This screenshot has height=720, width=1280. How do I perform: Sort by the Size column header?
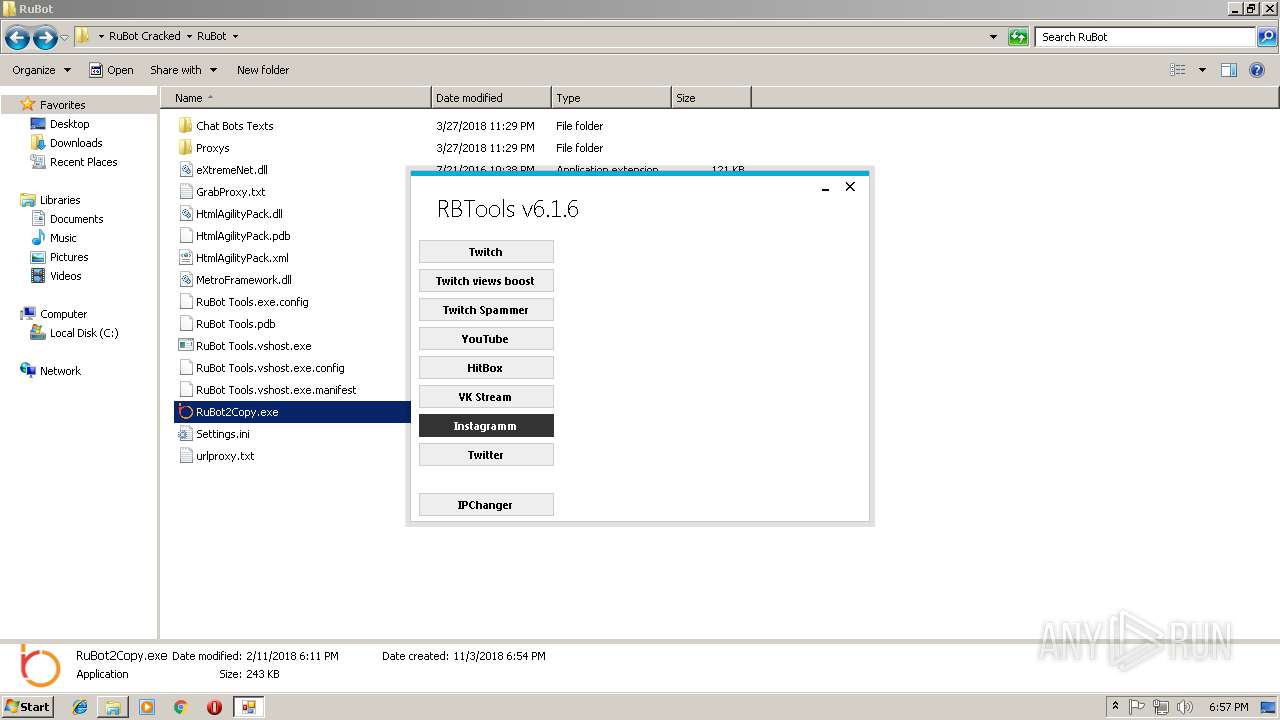[x=711, y=98]
